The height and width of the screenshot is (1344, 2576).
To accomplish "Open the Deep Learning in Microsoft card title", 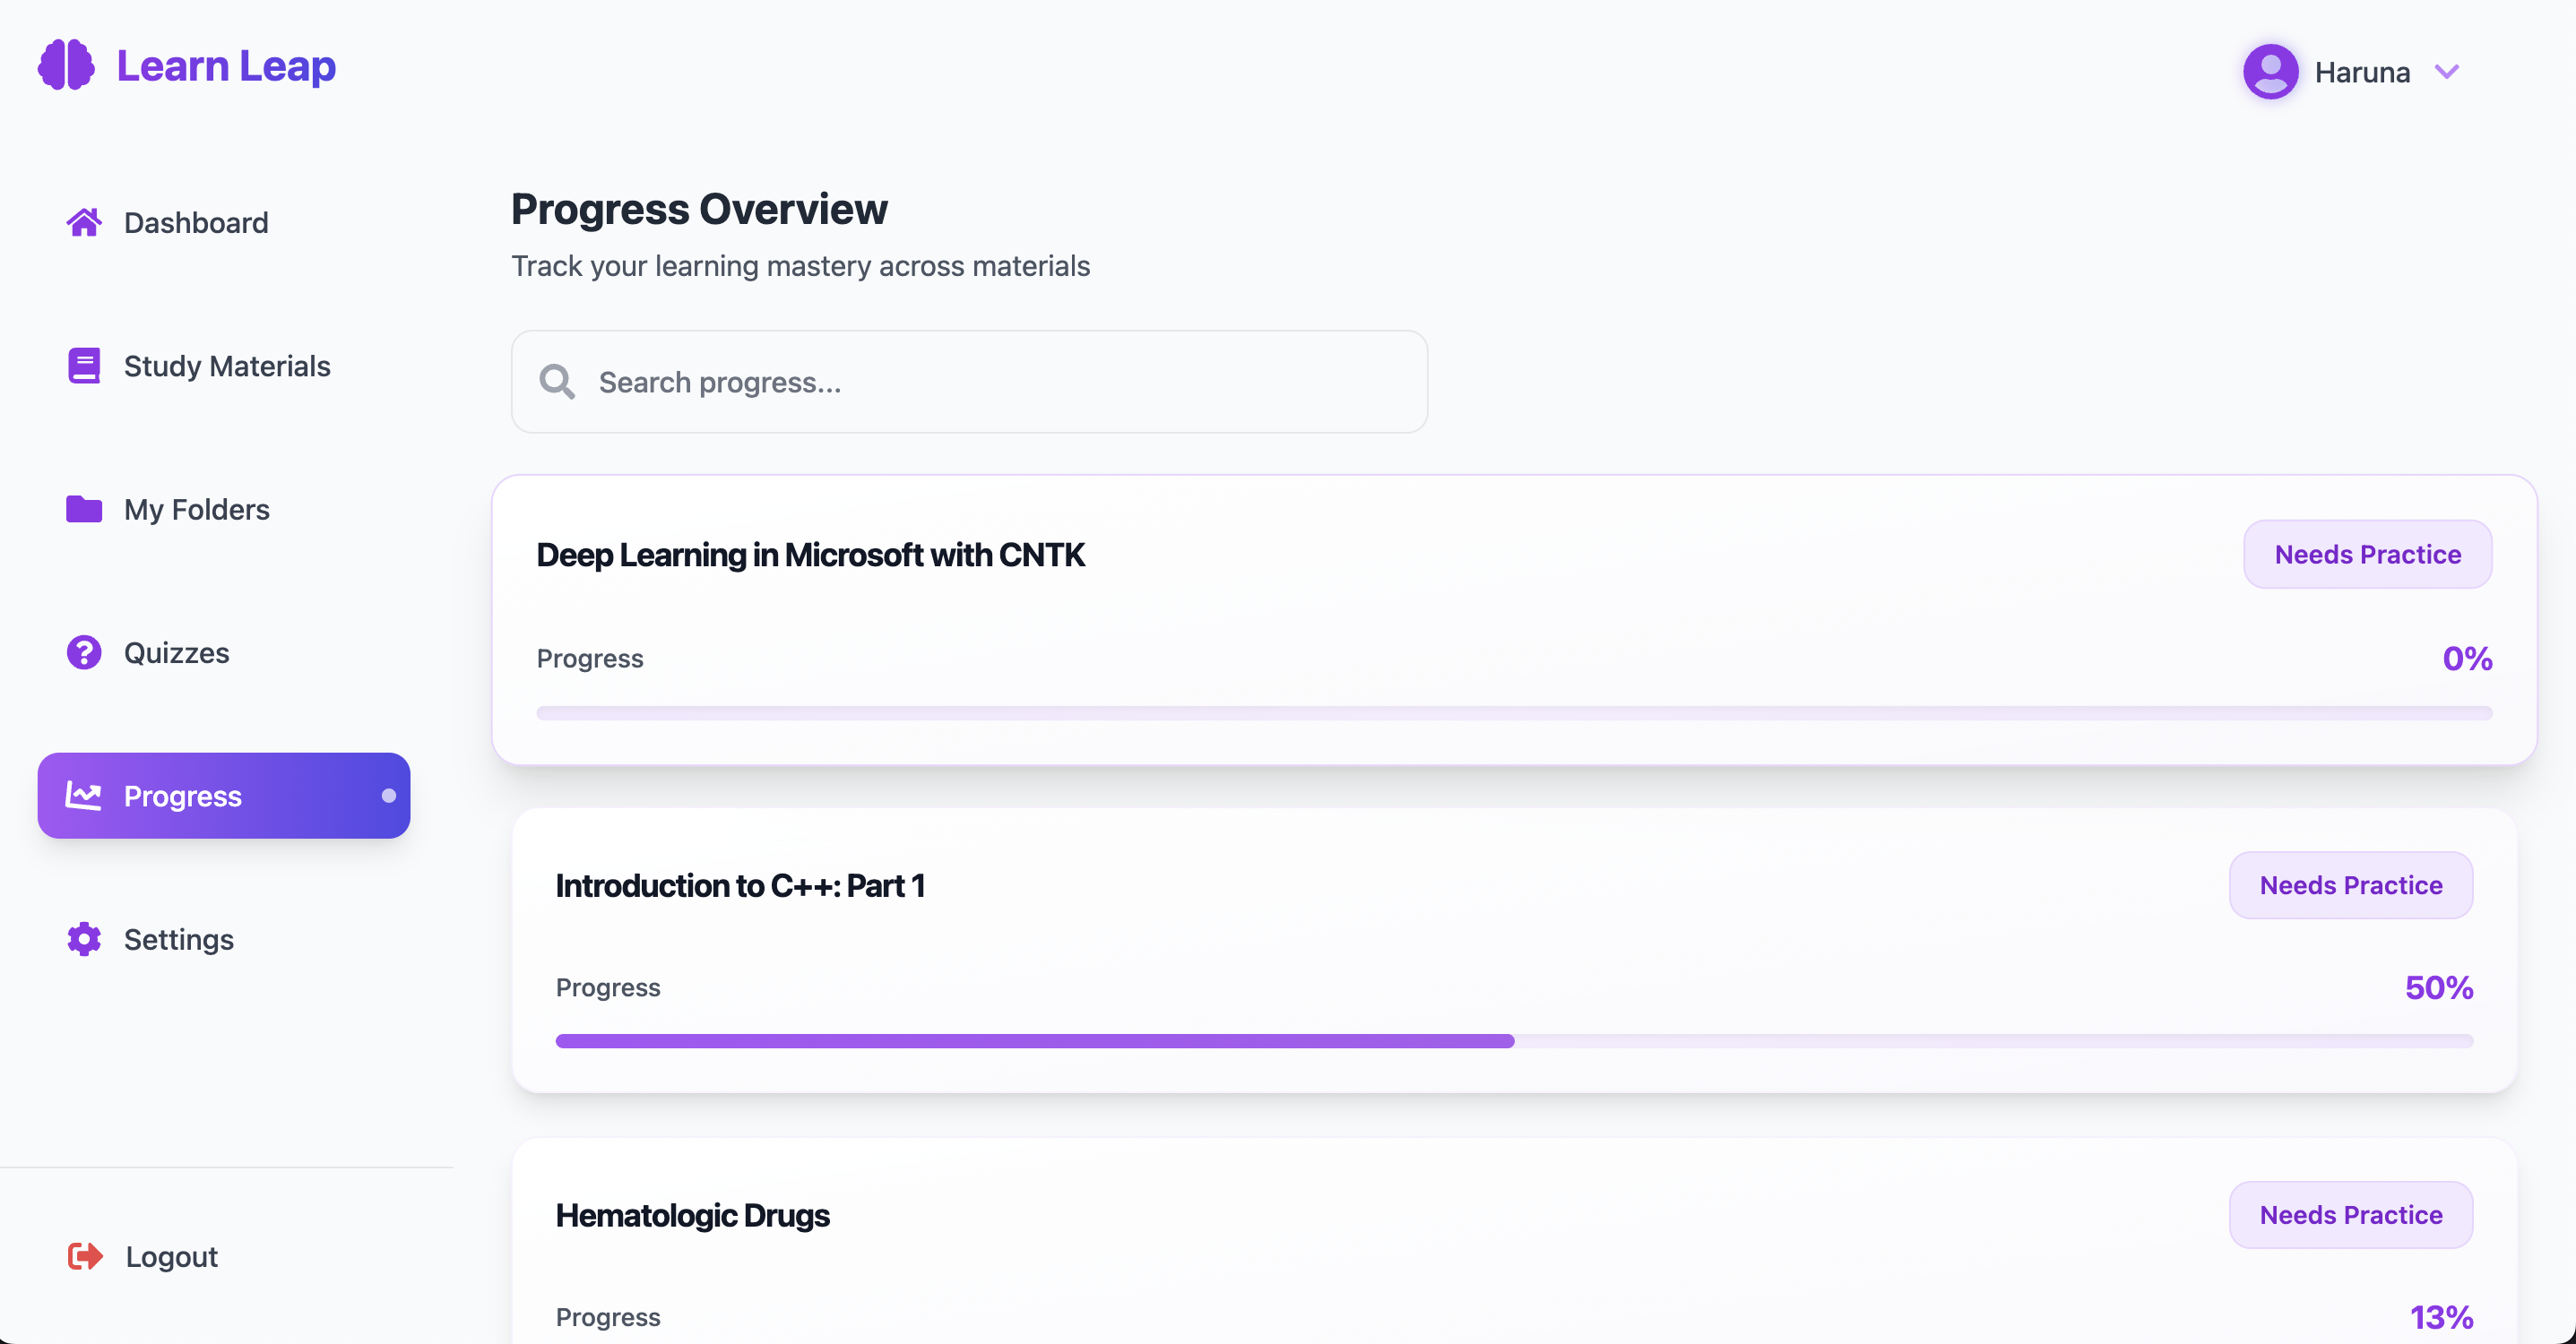I will 810,555.
